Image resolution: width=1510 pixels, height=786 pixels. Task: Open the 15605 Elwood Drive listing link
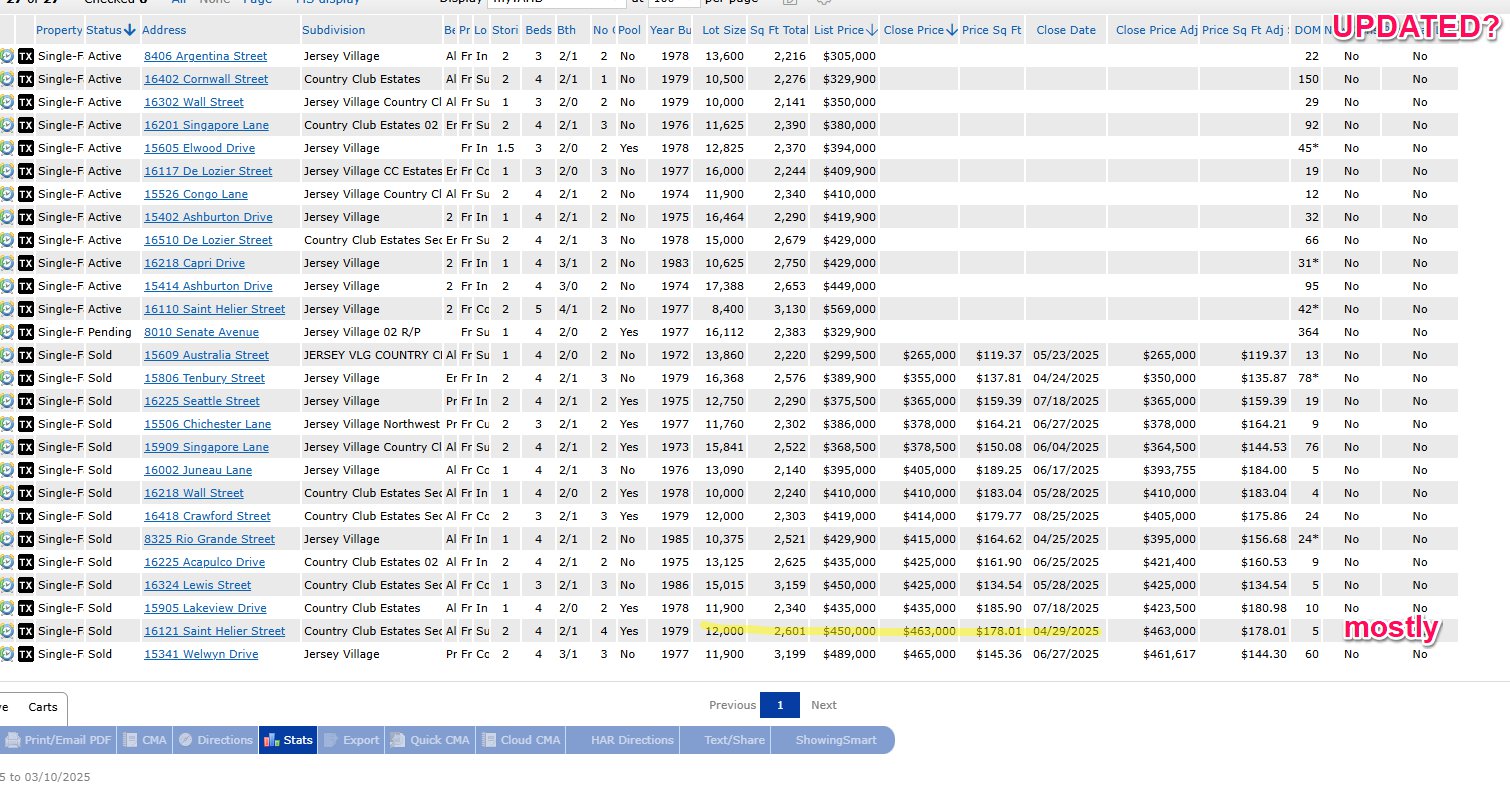(x=199, y=148)
